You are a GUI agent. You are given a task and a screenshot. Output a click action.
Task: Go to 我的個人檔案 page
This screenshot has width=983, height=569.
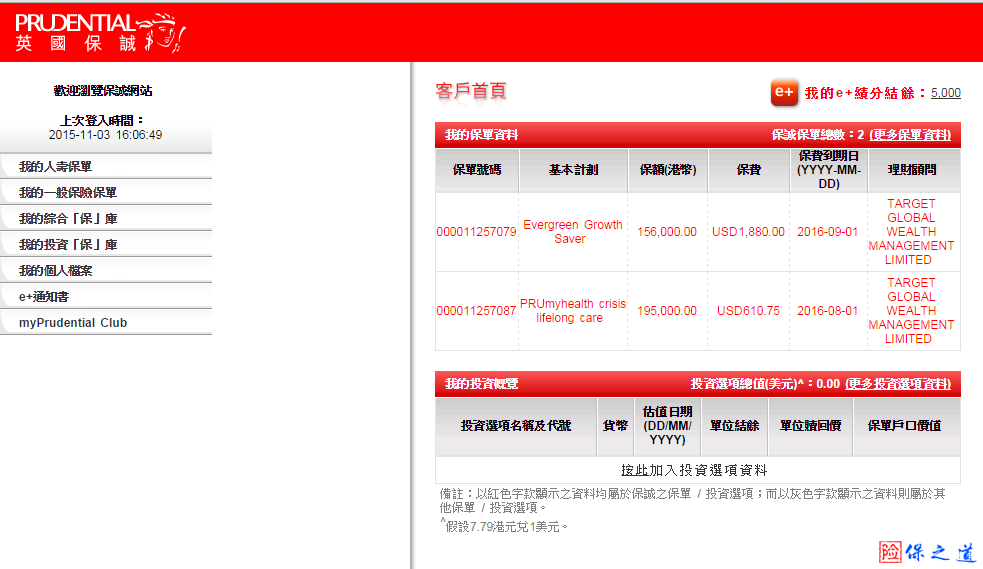(x=106, y=271)
